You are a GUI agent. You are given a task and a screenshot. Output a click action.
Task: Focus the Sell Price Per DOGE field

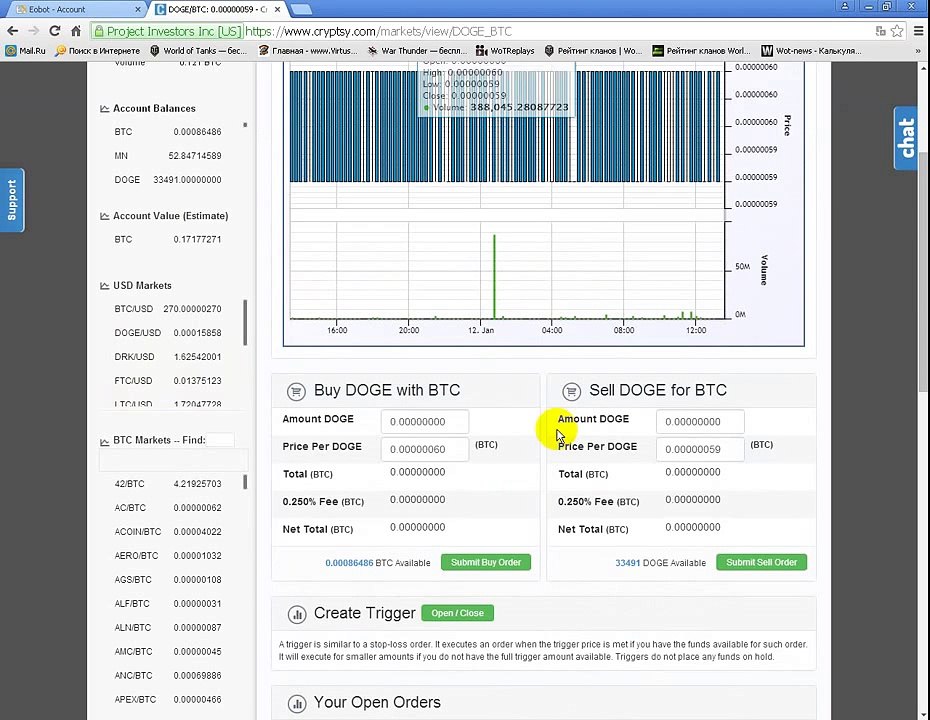(700, 450)
